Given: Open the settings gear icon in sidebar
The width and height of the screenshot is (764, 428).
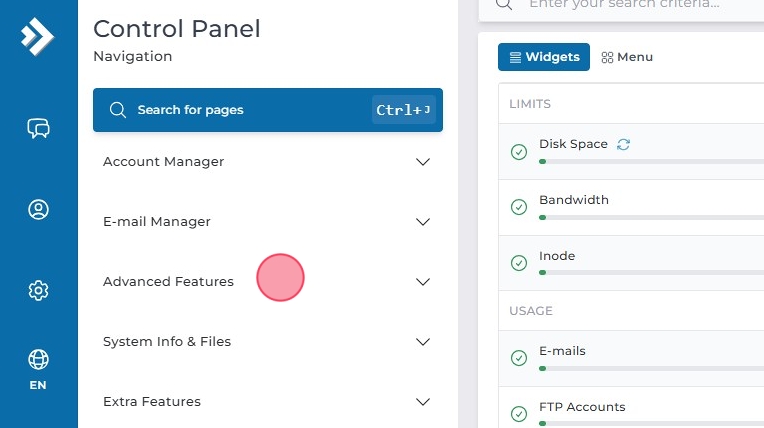Looking at the screenshot, I should (x=38, y=290).
